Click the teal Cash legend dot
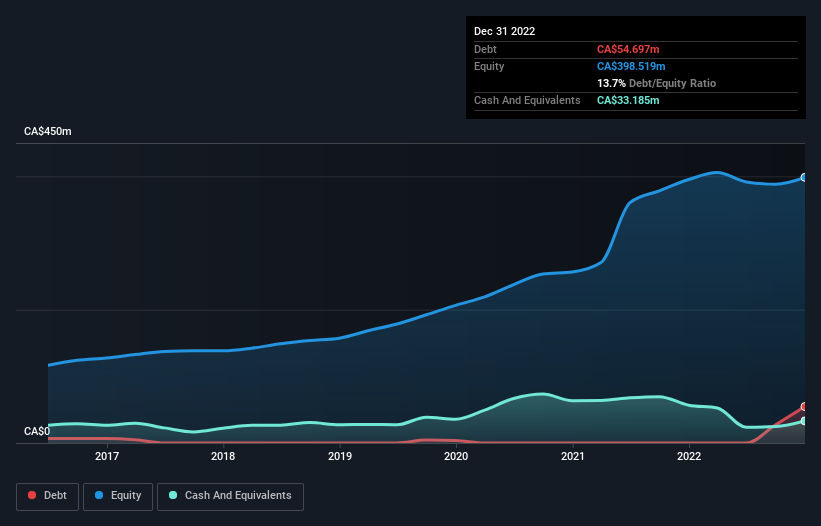 (173, 495)
